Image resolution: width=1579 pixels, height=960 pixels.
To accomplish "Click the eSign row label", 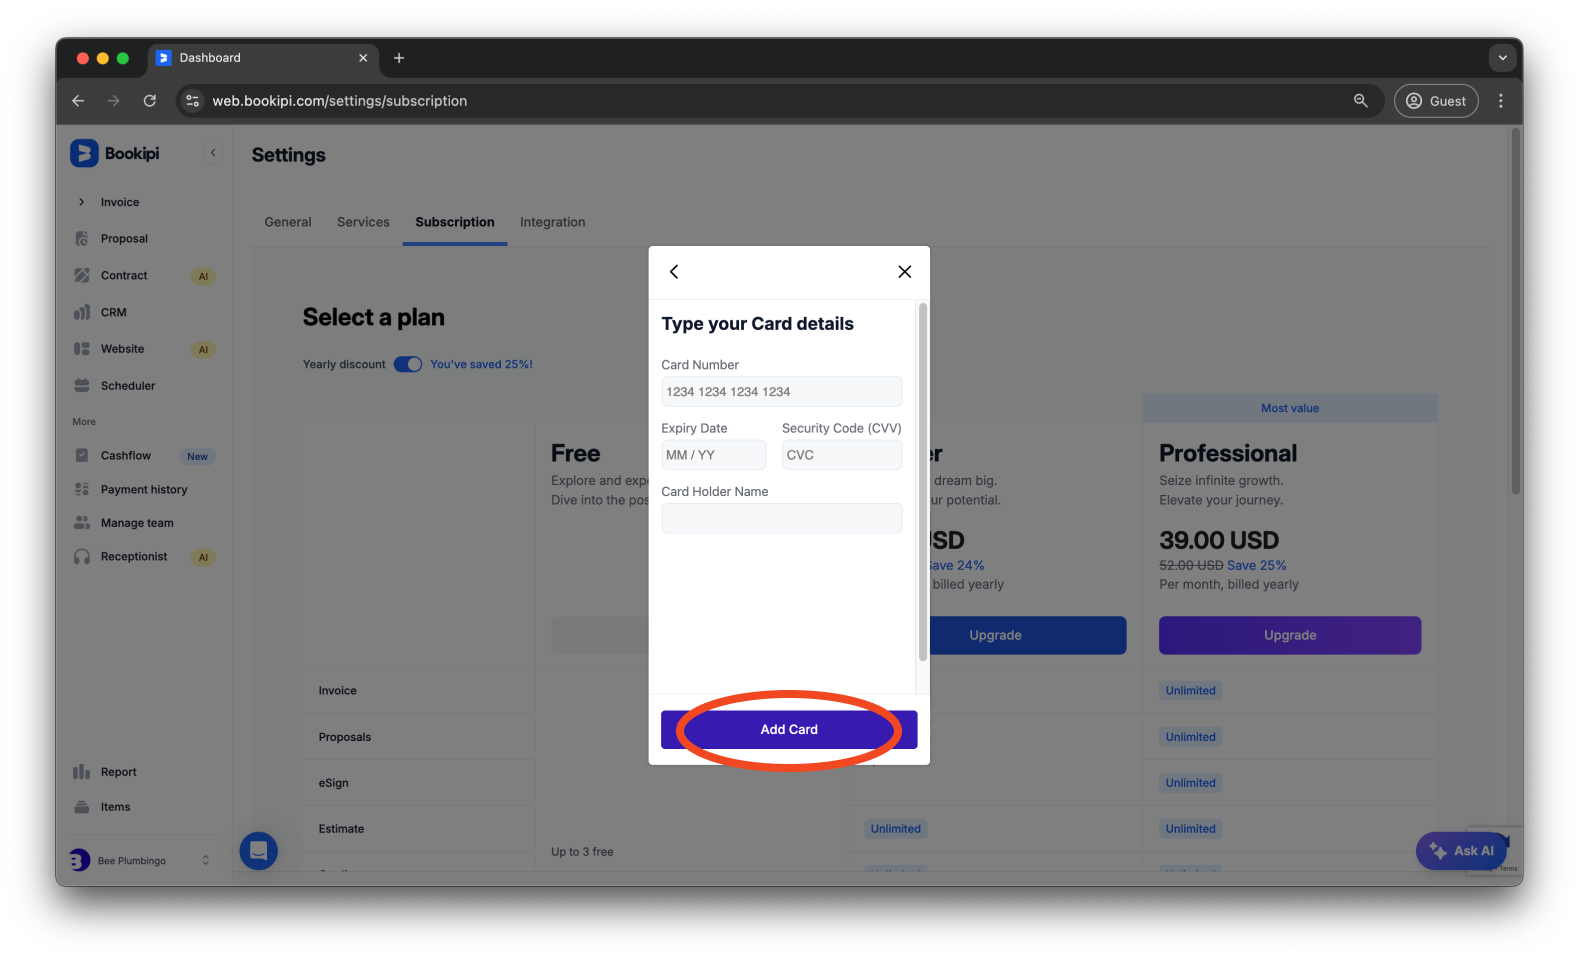I will click(x=334, y=783).
